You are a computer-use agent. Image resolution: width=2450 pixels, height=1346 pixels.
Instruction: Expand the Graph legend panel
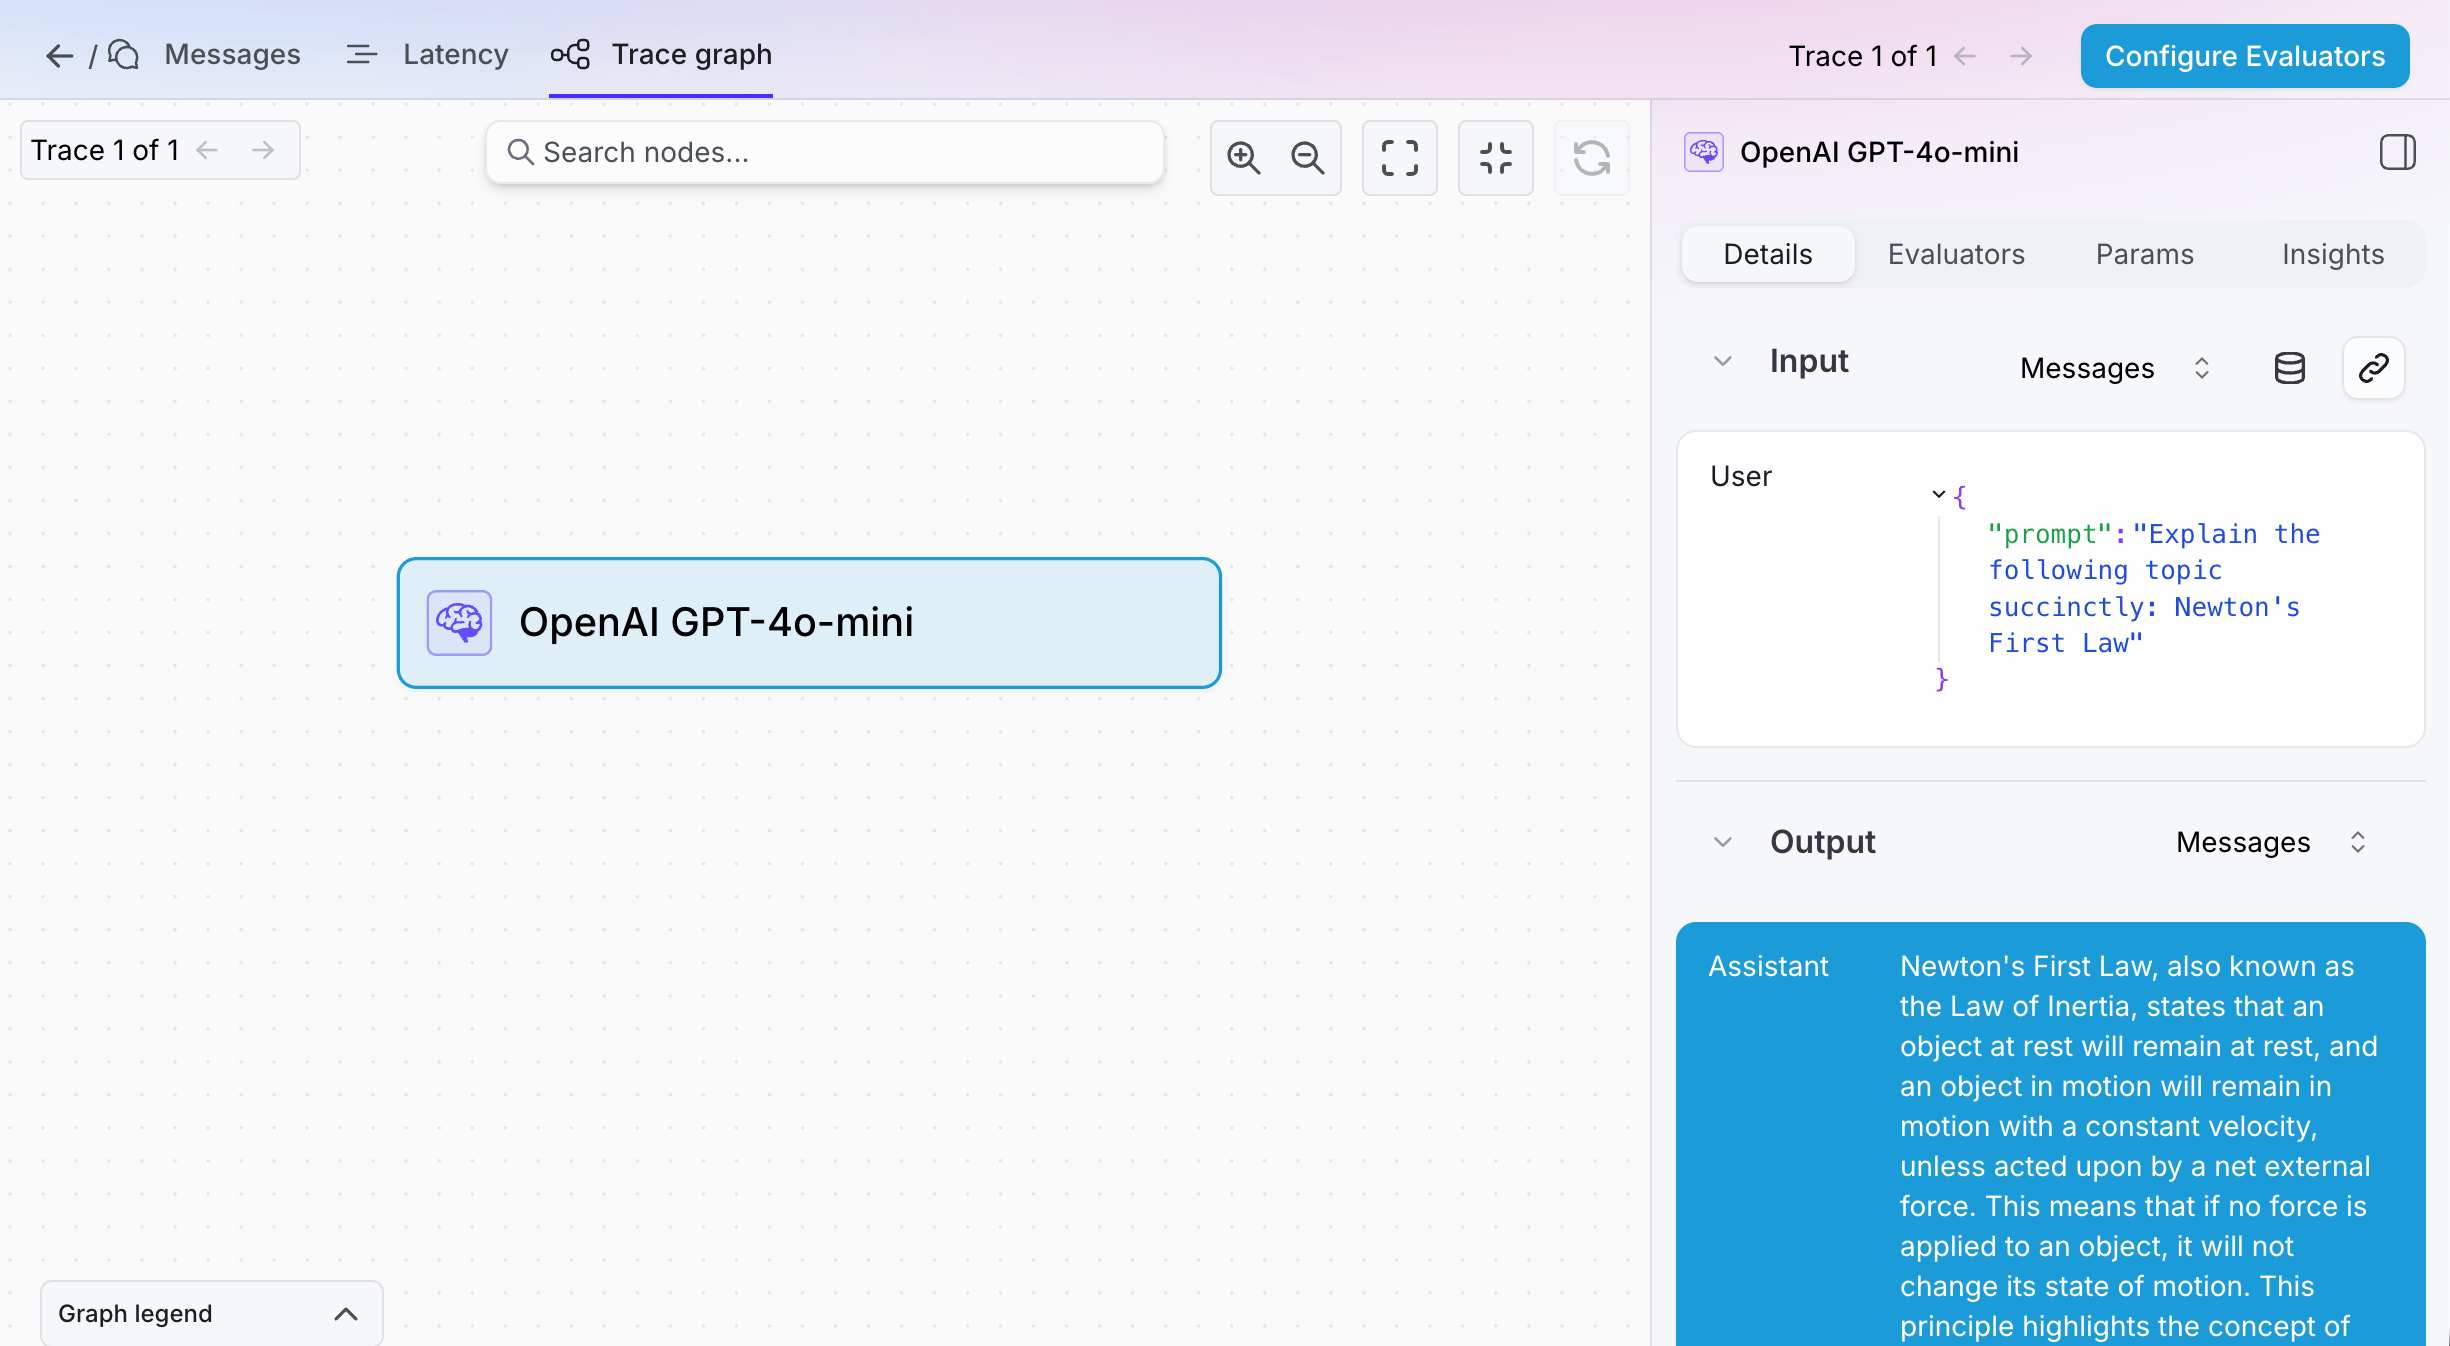click(x=211, y=1313)
